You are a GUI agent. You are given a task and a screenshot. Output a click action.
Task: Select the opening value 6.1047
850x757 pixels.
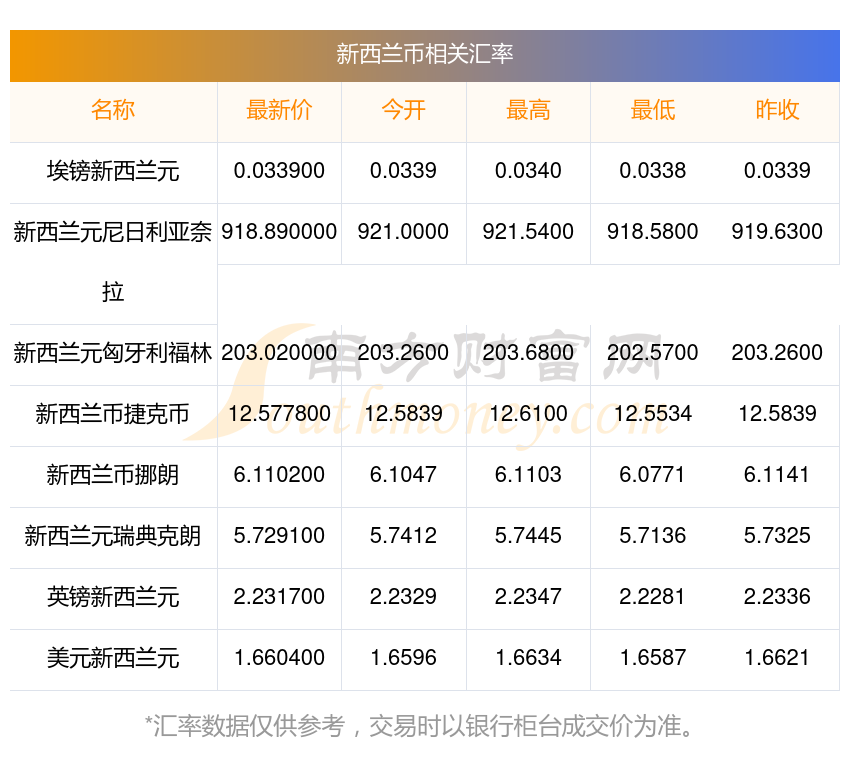[403, 474]
